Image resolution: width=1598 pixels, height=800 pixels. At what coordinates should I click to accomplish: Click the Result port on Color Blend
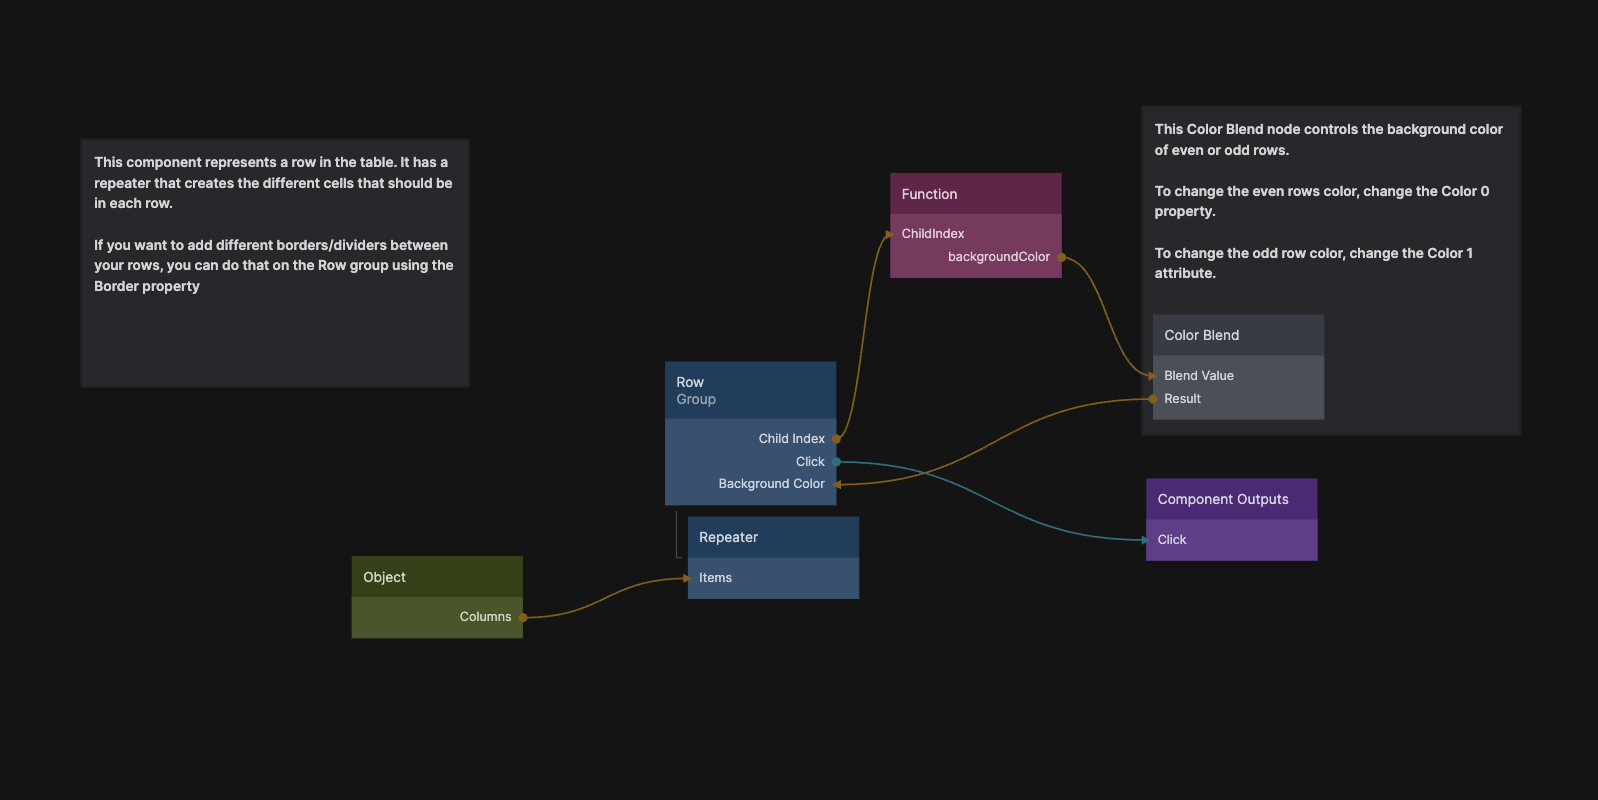tap(1153, 399)
